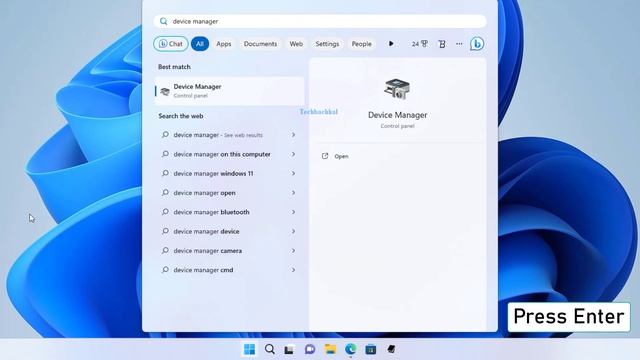
Task: Expand chevron for 'camera' row
Action: (293, 251)
